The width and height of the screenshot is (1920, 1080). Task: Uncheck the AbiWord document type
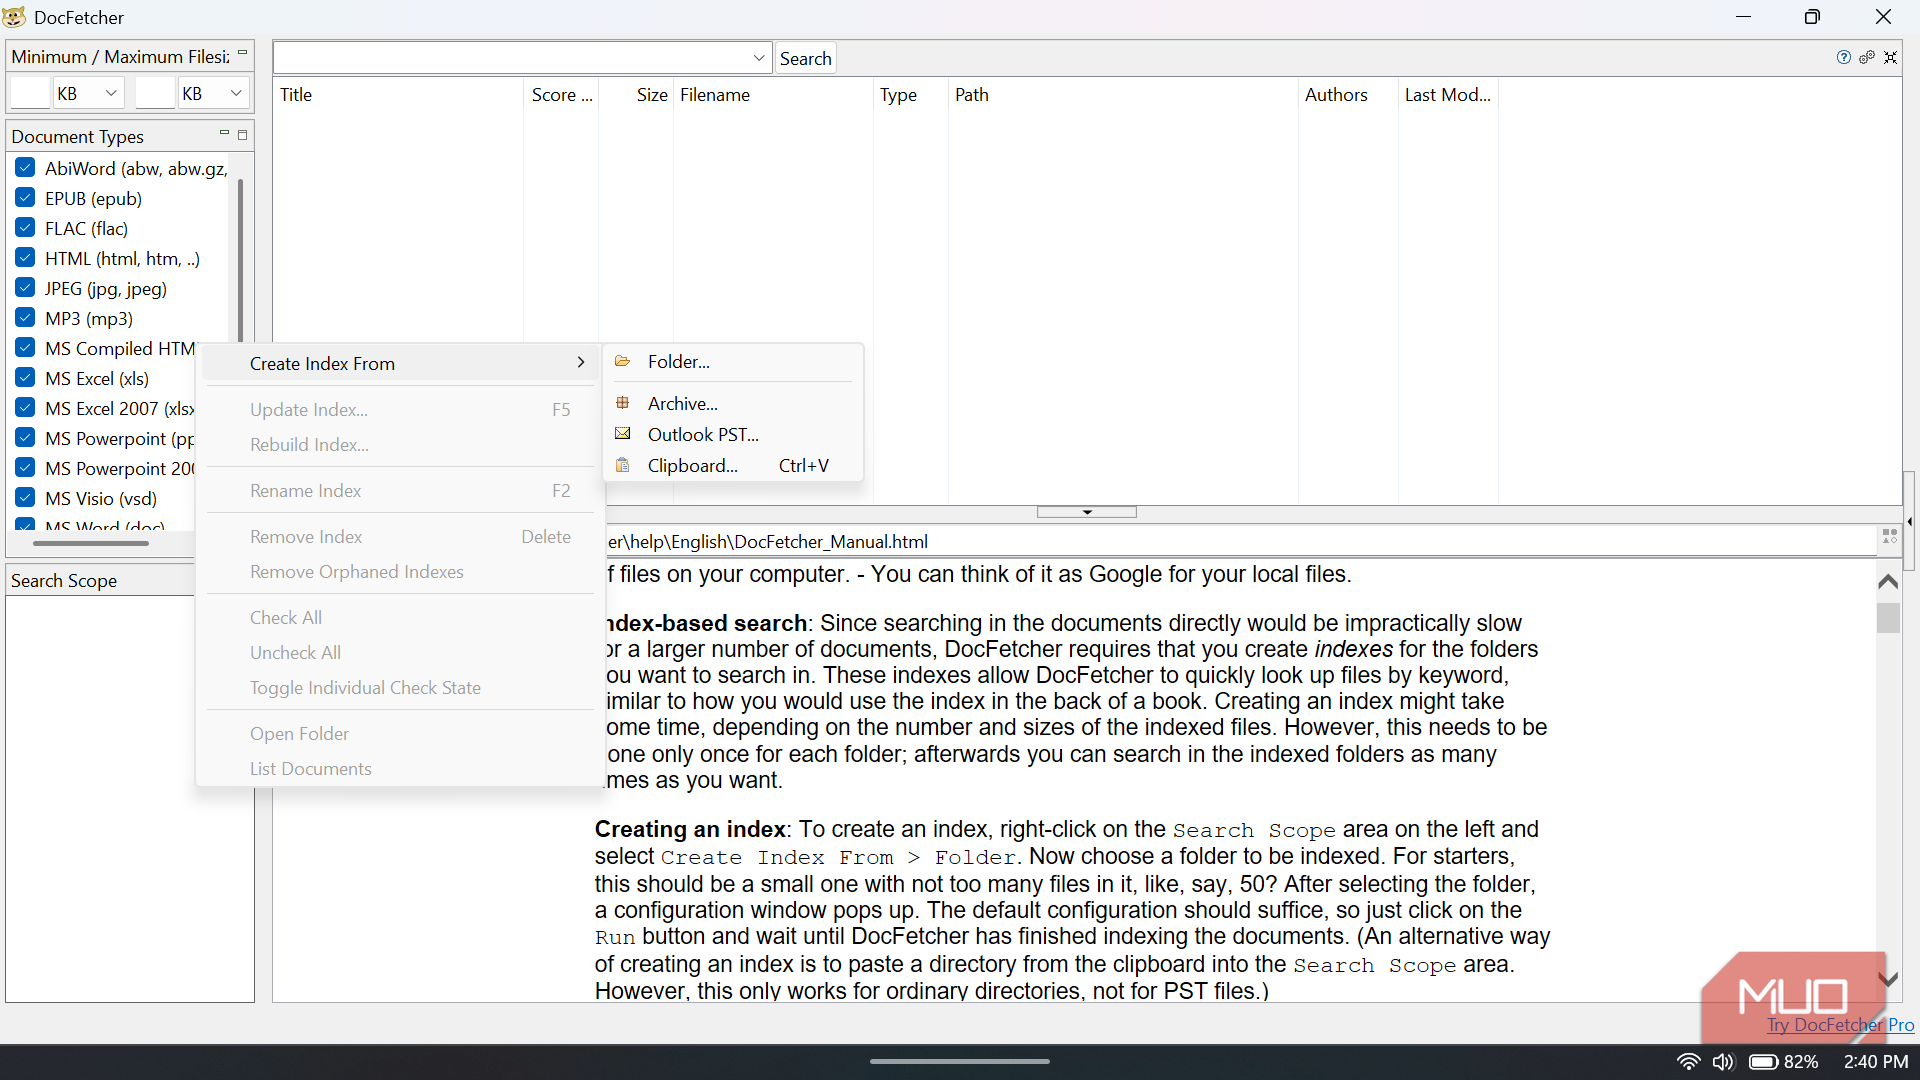click(26, 168)
